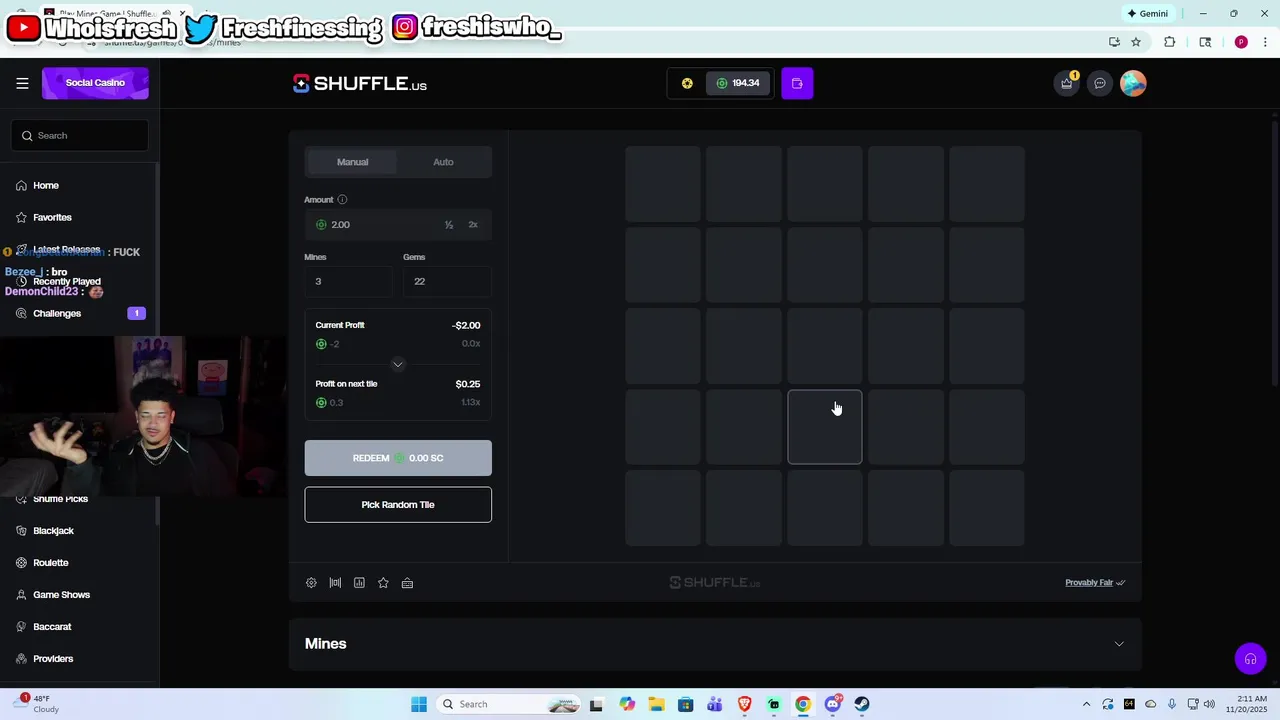Open live support headset button
The height and width of the screenshot is (720, 1280).
(1250, 659)
